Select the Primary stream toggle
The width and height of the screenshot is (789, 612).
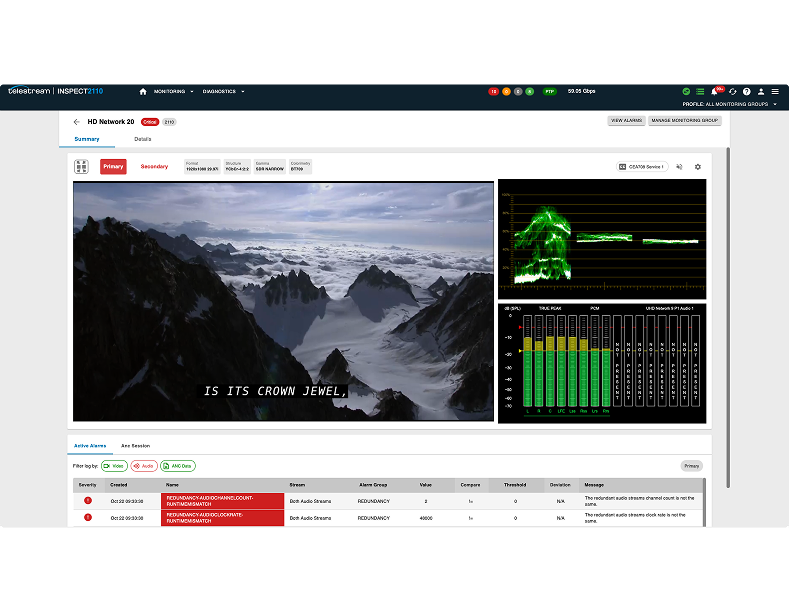113,167
